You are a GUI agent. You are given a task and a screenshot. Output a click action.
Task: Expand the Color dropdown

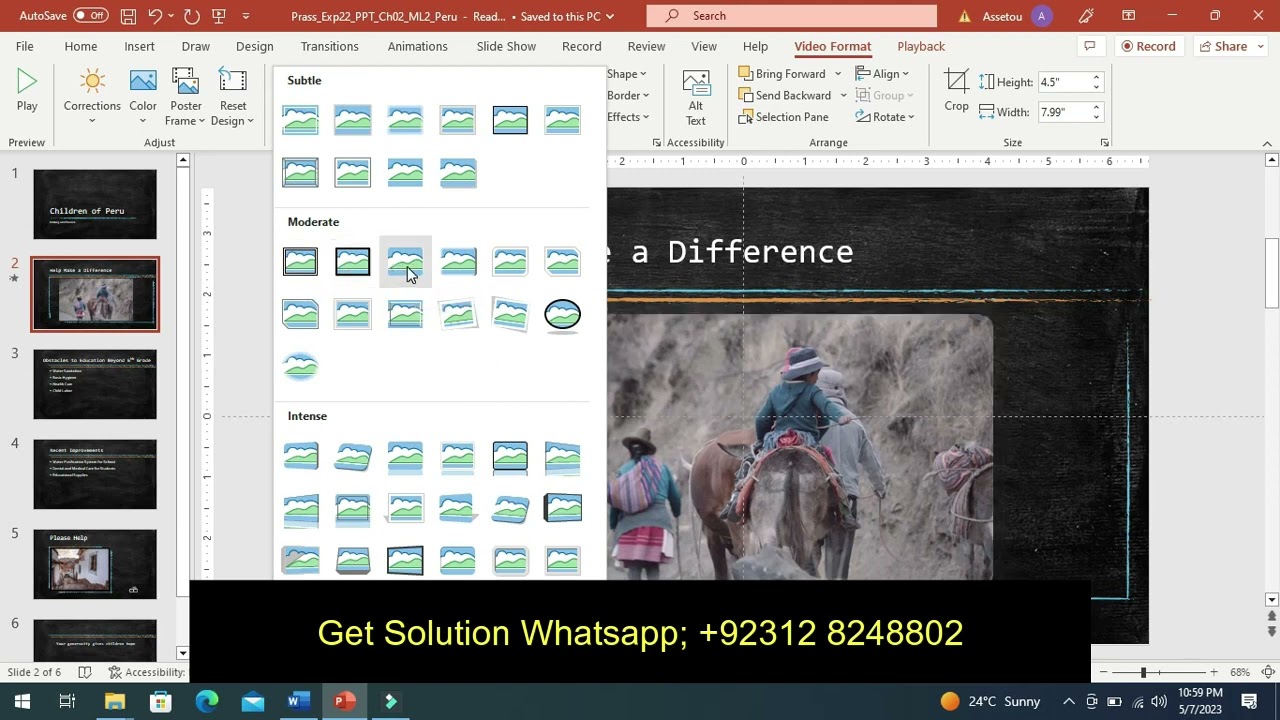coord(143,121)
